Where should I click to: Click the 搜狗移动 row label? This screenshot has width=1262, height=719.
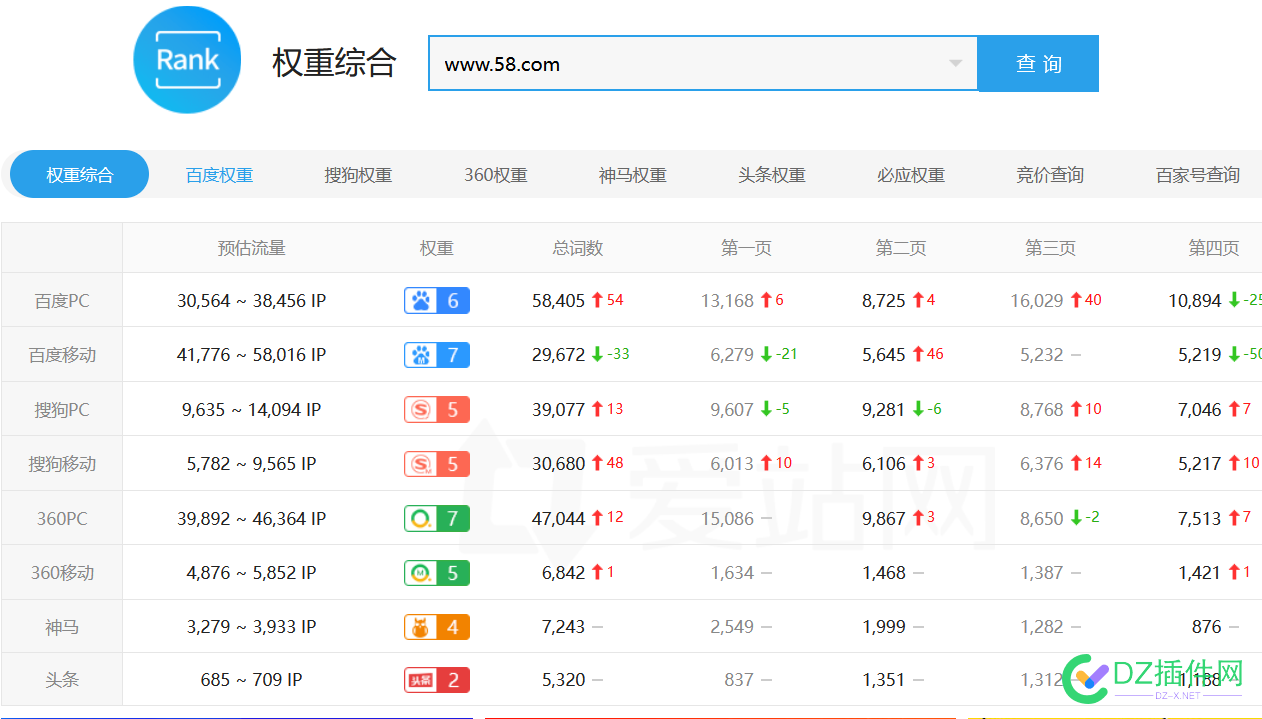pos(62,464)
